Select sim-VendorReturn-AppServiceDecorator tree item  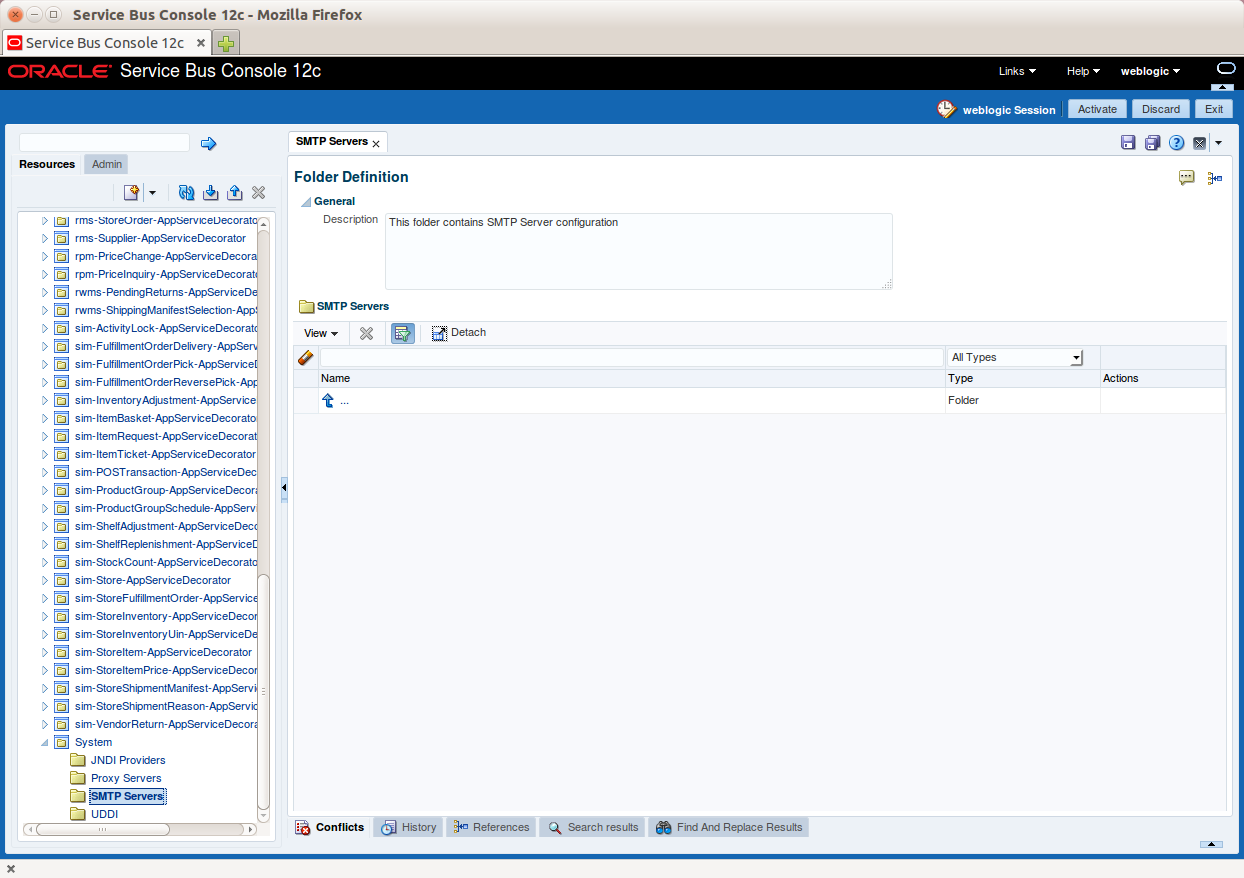coord(166,724)
